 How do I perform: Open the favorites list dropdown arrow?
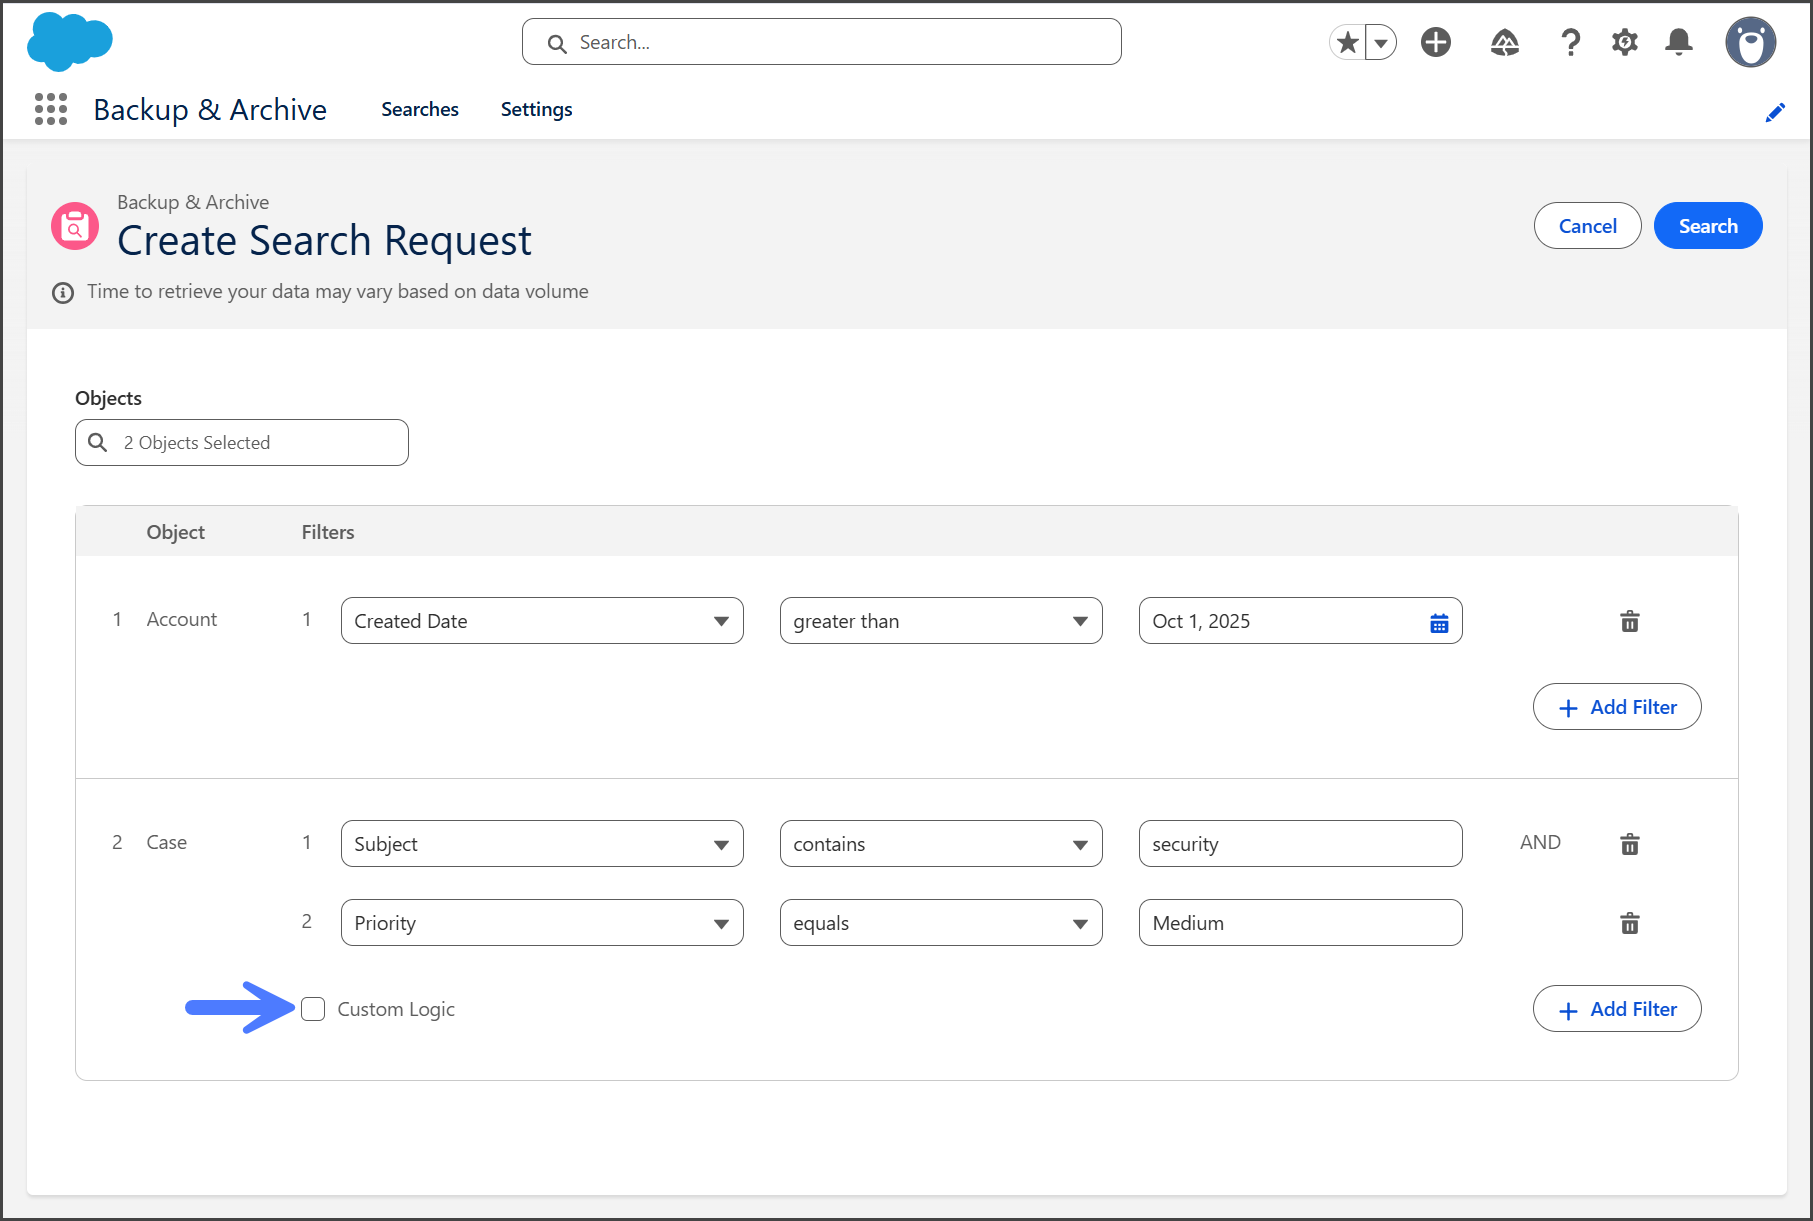coord(1381,43)
